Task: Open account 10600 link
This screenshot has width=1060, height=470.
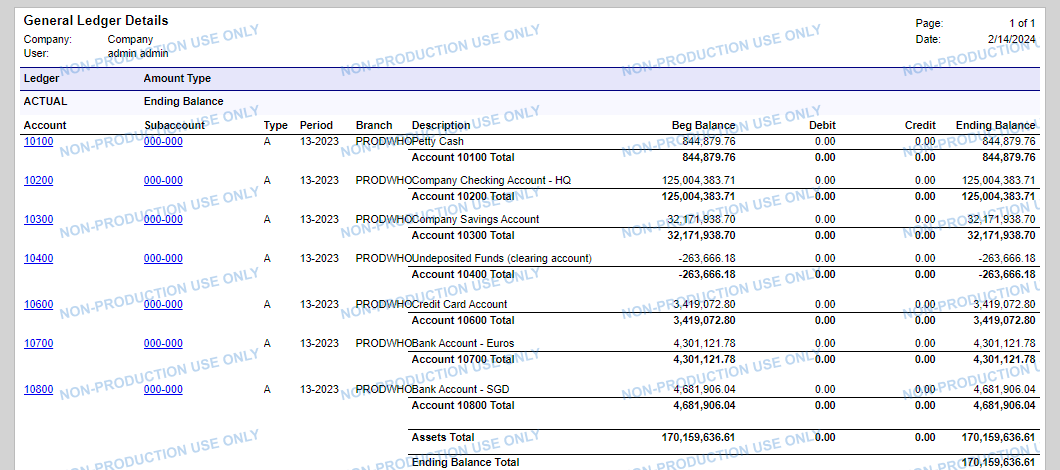Action: click(x=38, y=305)
